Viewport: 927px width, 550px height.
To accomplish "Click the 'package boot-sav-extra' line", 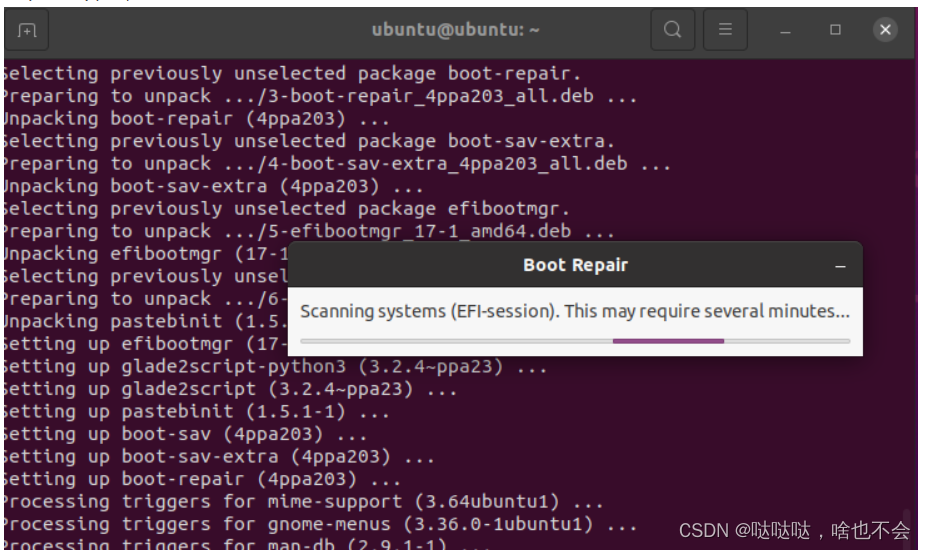I will pos(308,141).
